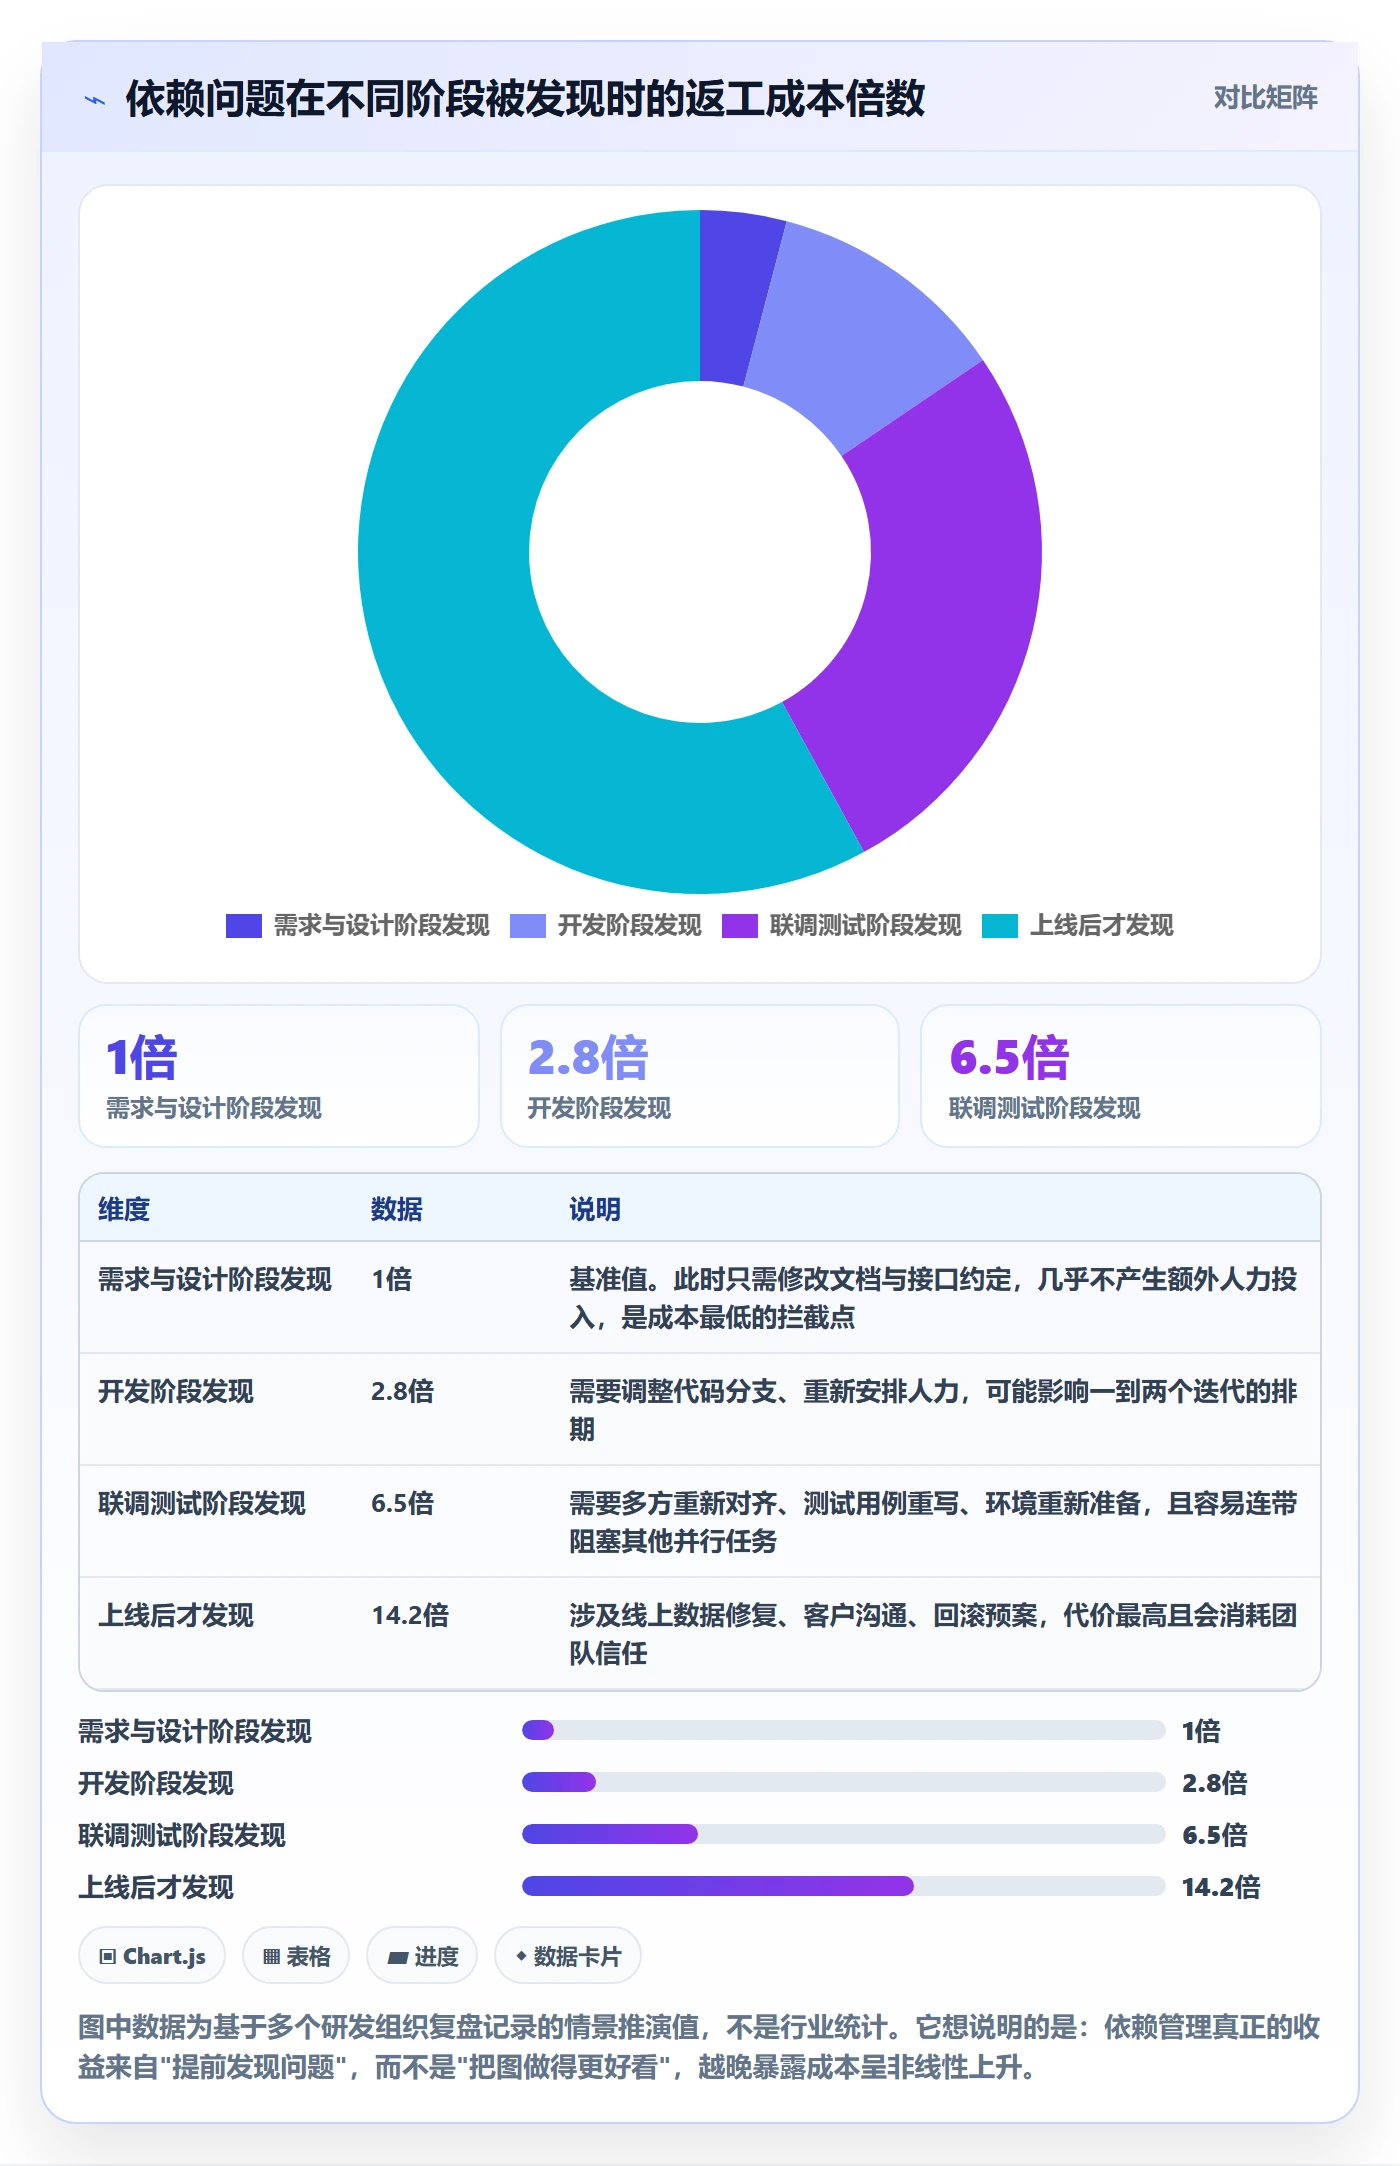Open the 1倍 stat card
The image size is (1400, 2166).
click(x=279, y=1076)
